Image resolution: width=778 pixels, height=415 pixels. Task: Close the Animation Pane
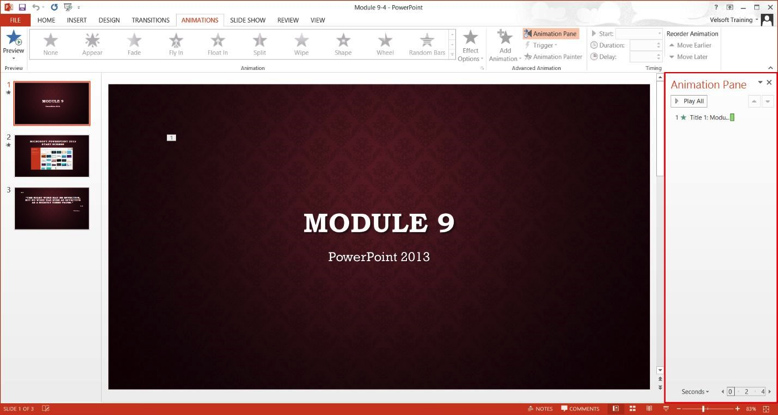click(770, 82)
